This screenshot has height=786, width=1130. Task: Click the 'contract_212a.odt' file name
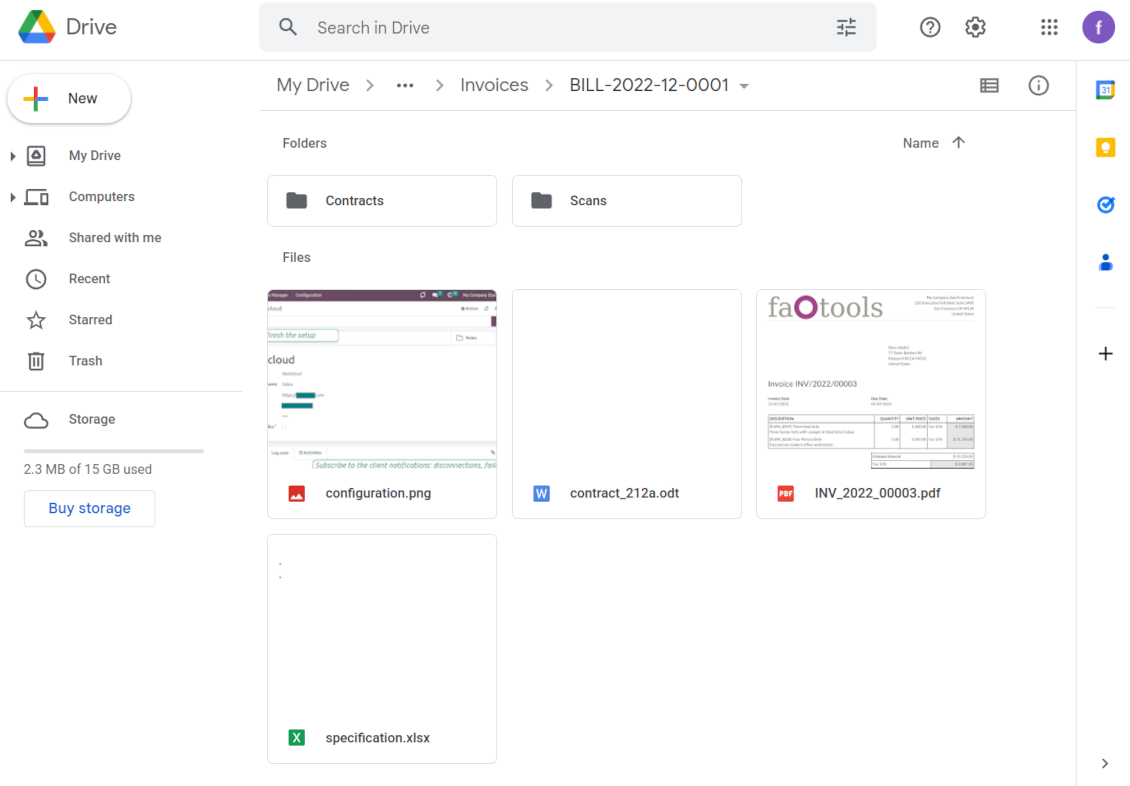624,494
